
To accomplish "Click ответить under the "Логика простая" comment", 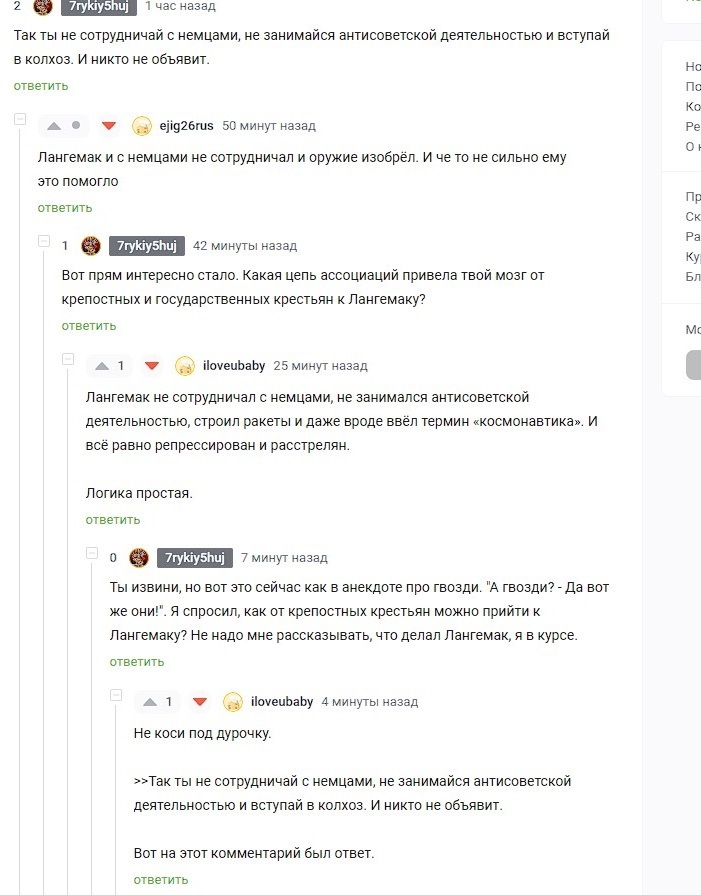I will click(x=113, y=520).
